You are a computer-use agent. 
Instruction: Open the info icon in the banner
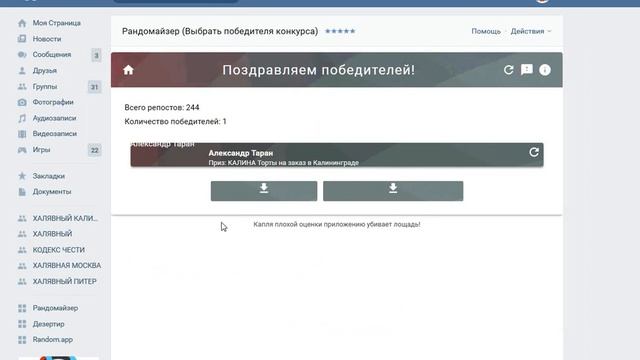tap(544, 70)
